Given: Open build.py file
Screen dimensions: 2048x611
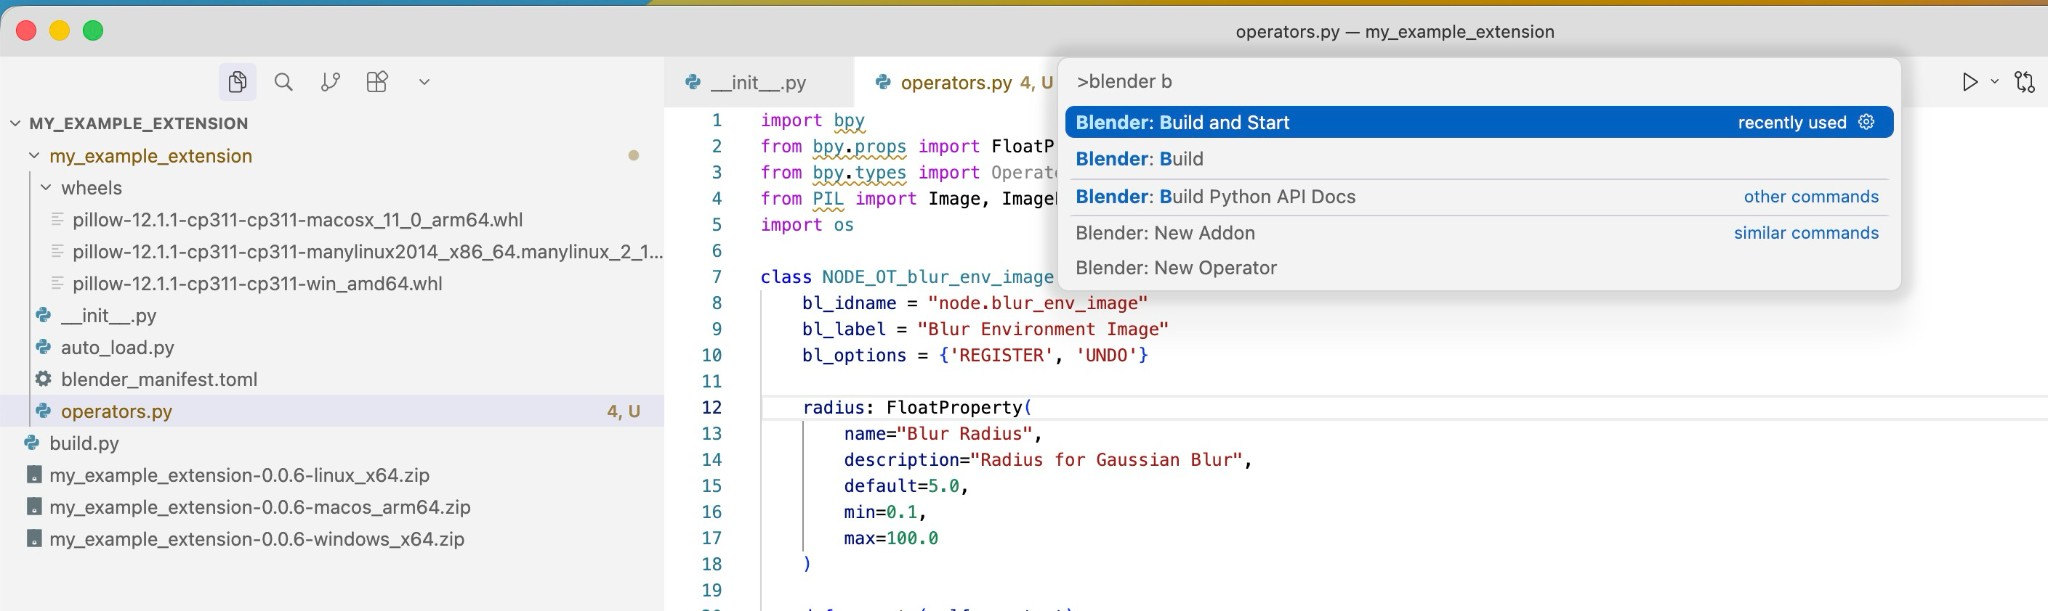Looking at the screenshot, I should [x=84, y=443].
